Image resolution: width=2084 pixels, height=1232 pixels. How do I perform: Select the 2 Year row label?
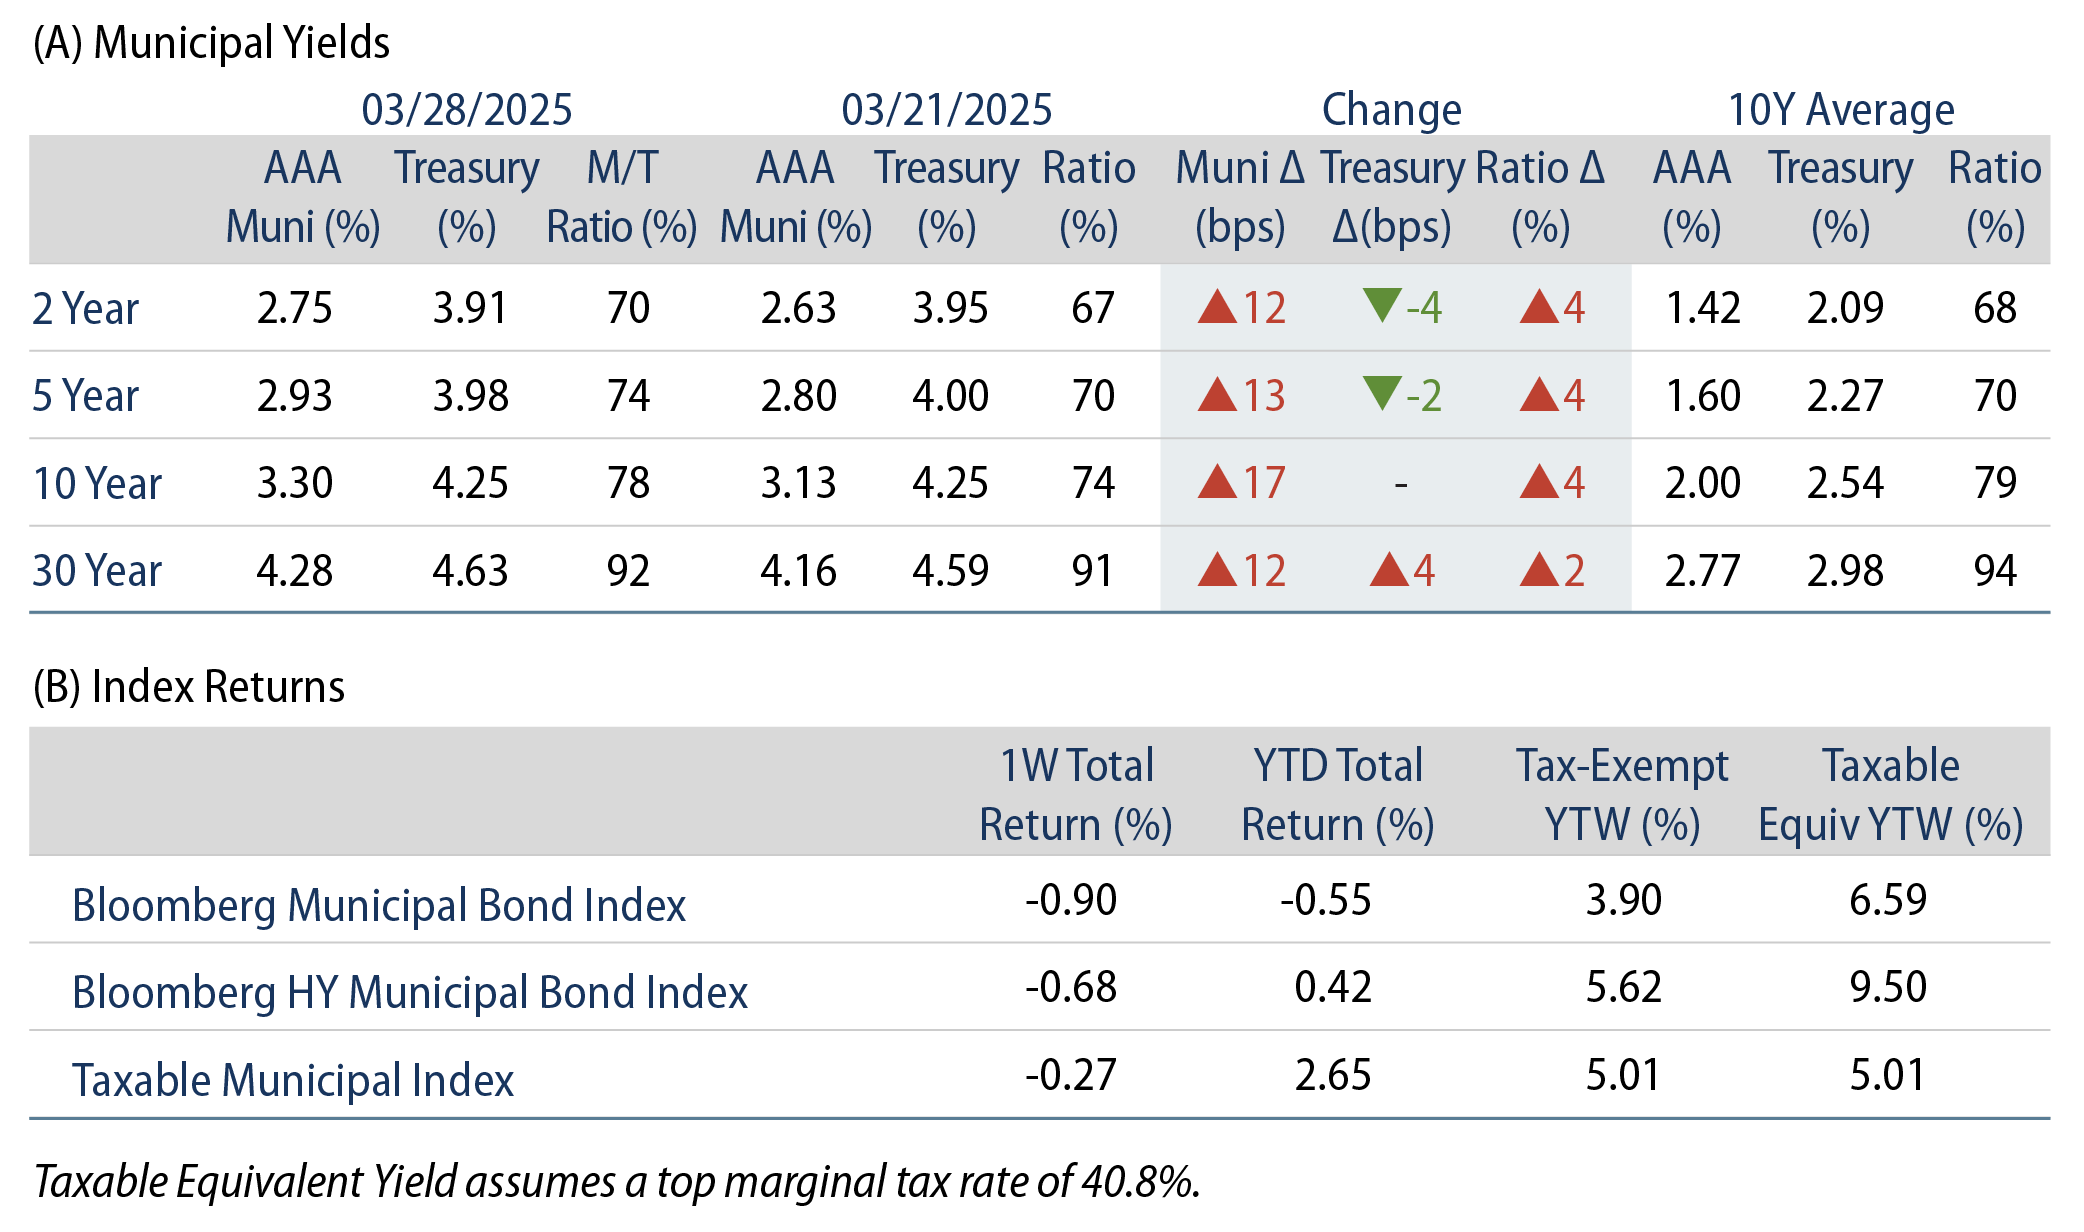85,308
